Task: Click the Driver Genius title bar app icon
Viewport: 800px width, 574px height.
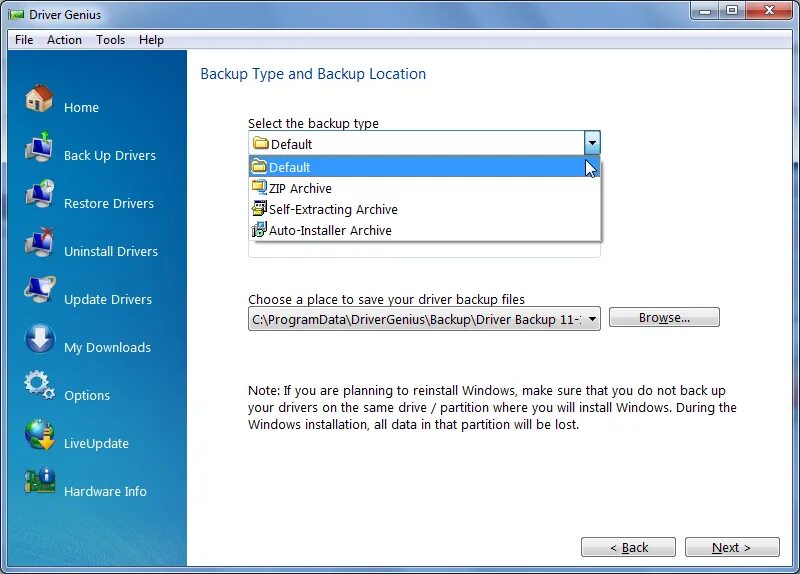Action: coord(16,14)
